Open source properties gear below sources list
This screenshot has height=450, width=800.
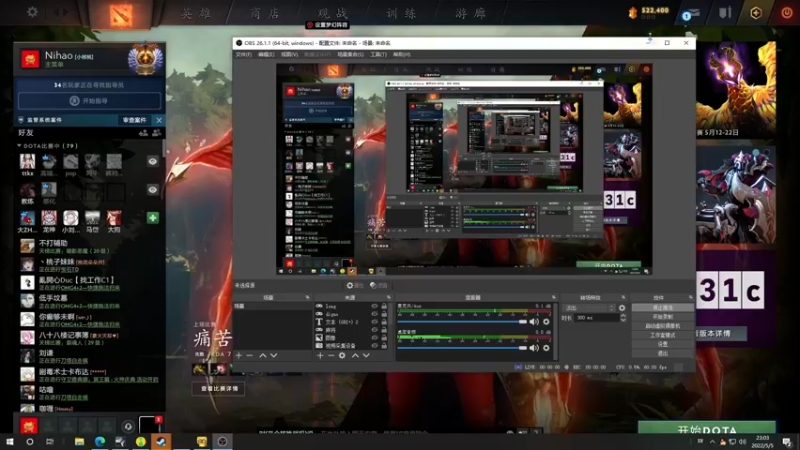pyautogui.click(x=342, y=355)
